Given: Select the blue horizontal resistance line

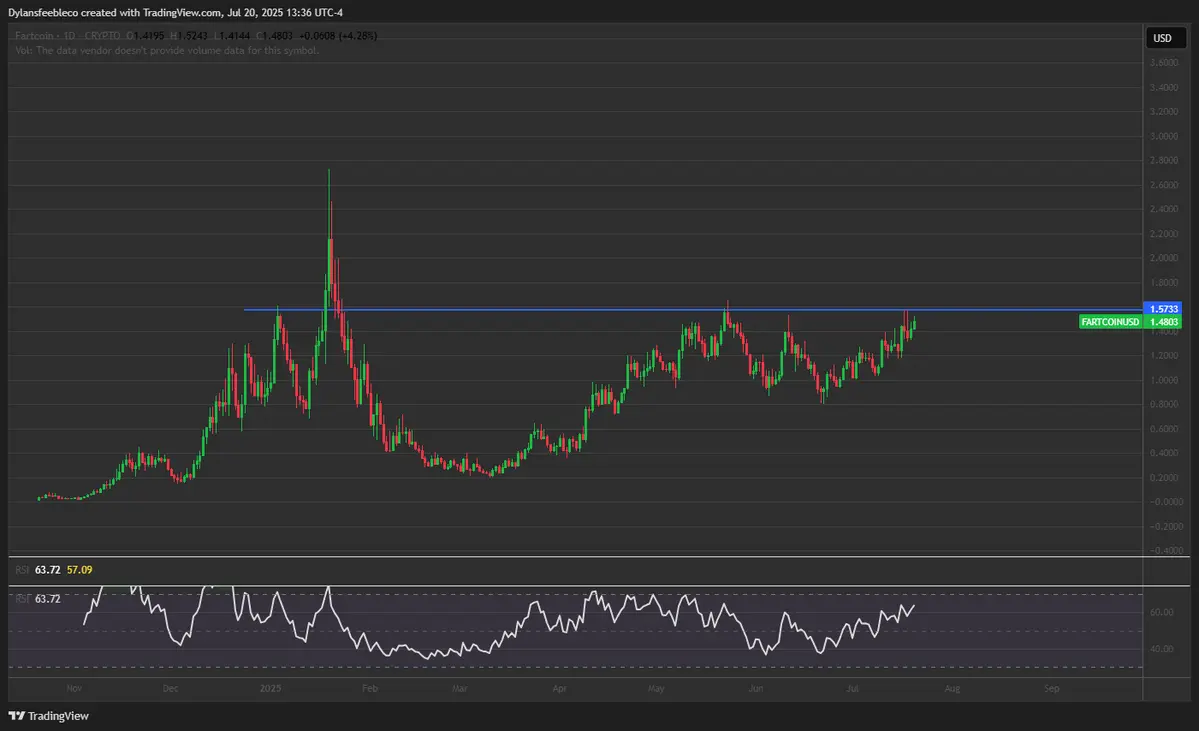Looking at the screenshot, I should 692,310.
